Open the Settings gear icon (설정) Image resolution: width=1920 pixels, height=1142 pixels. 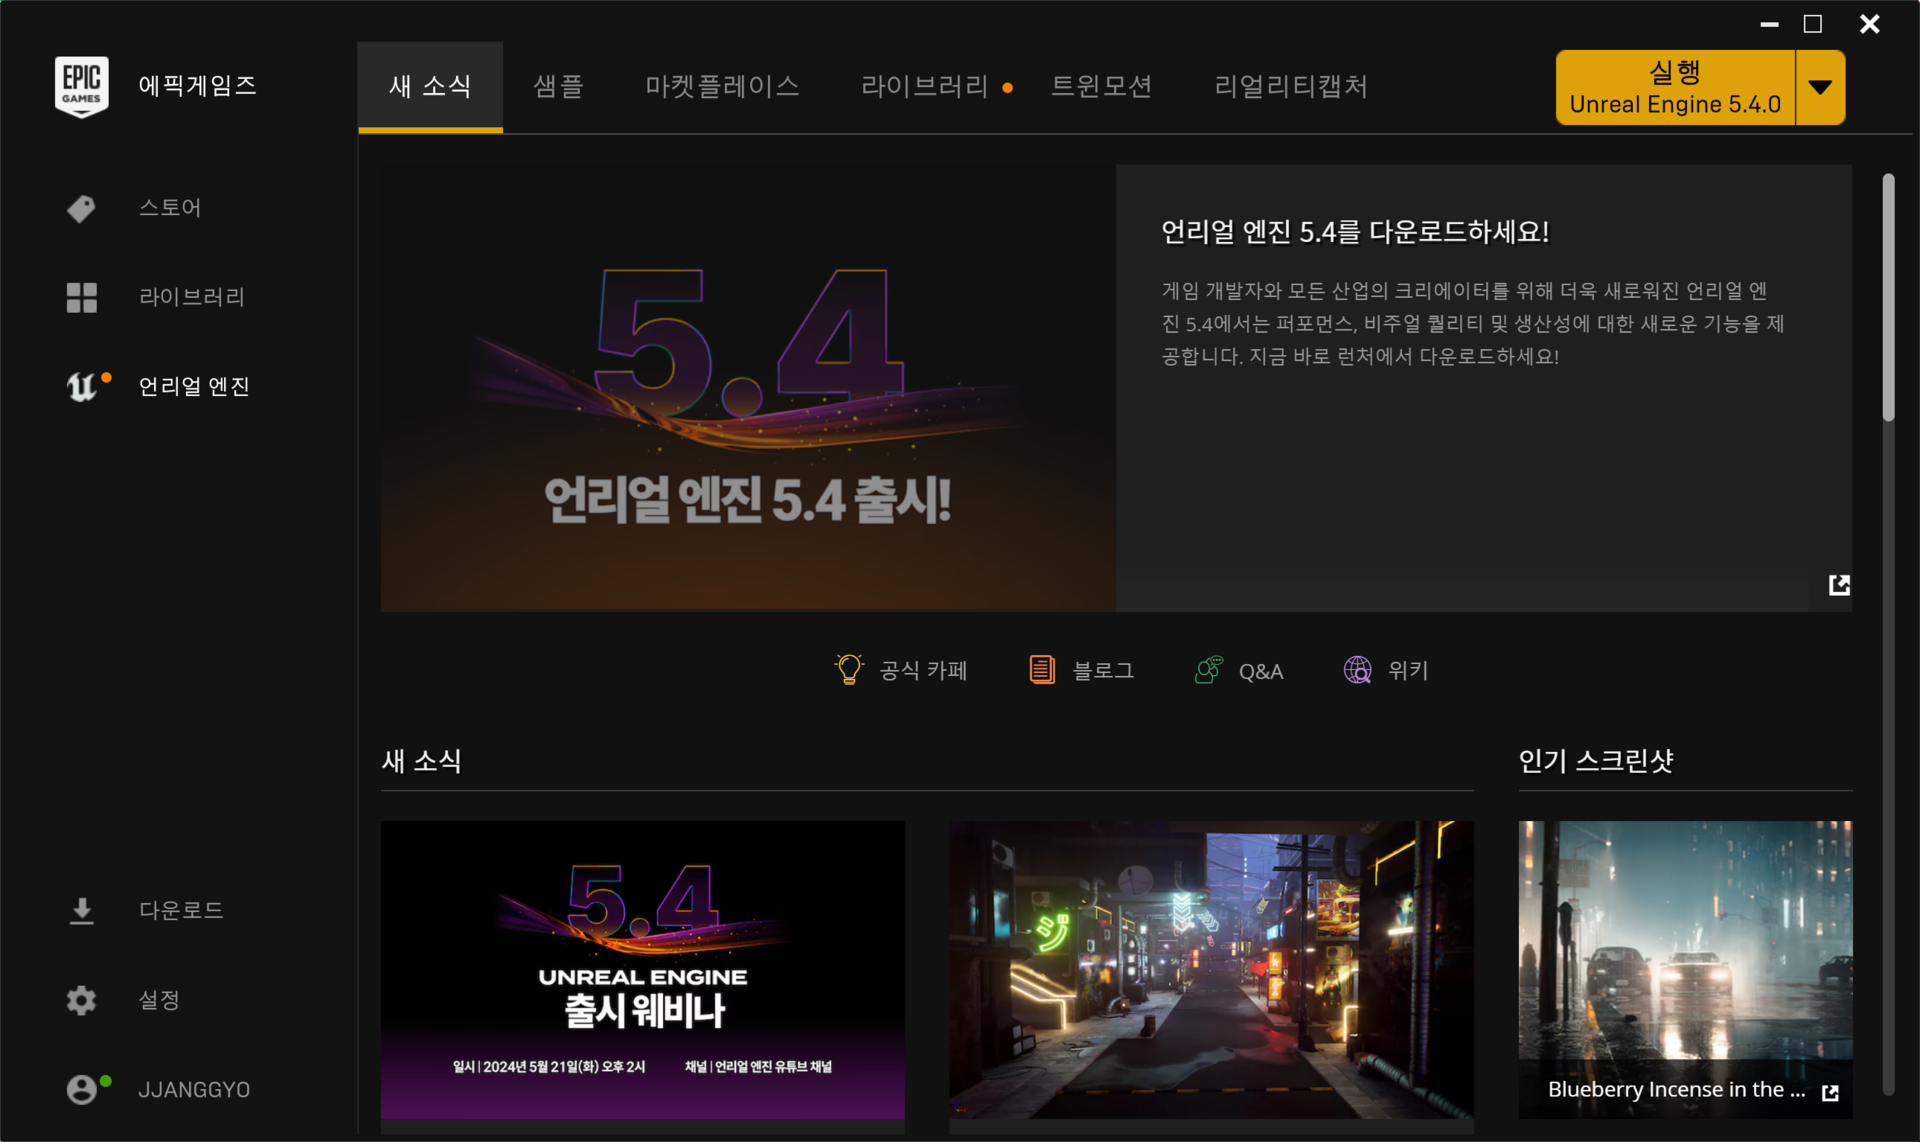coord(81,1000)
